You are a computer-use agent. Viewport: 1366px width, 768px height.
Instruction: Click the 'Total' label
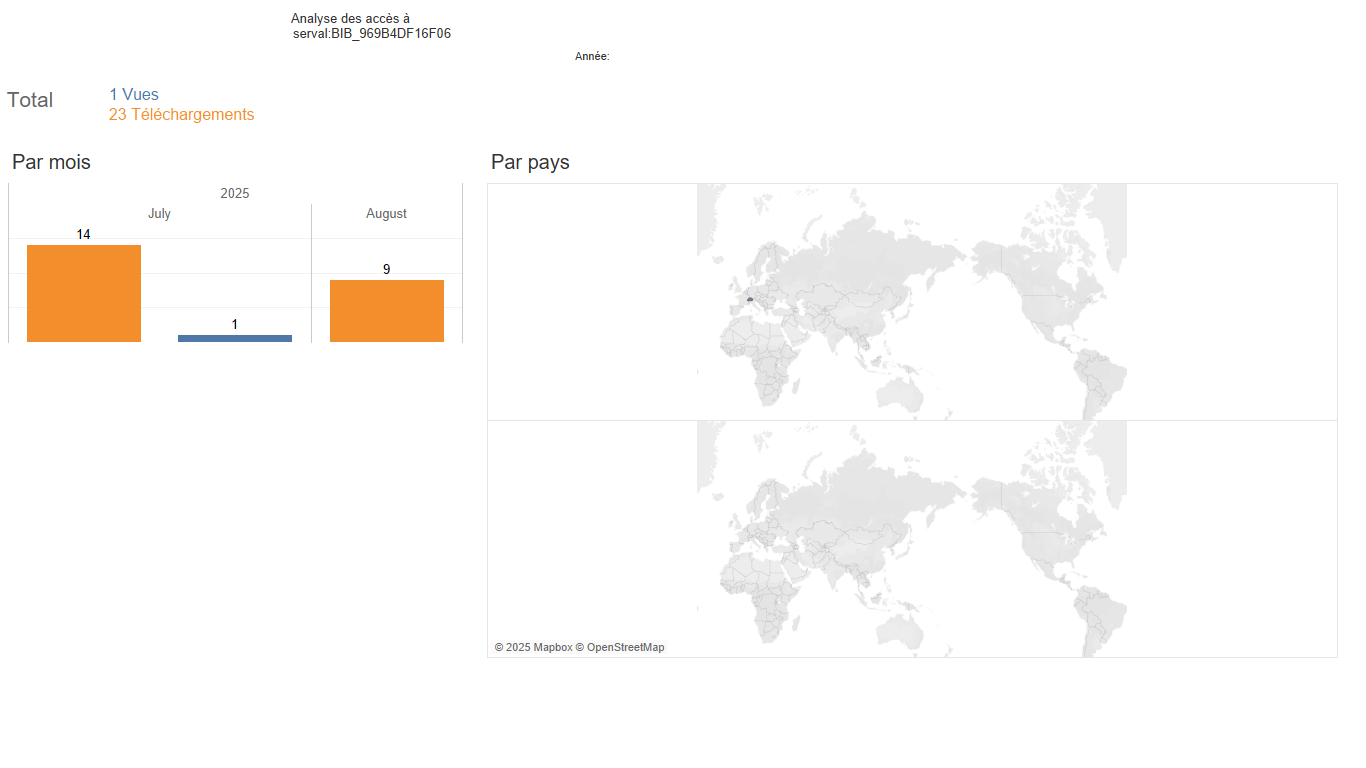30,100
